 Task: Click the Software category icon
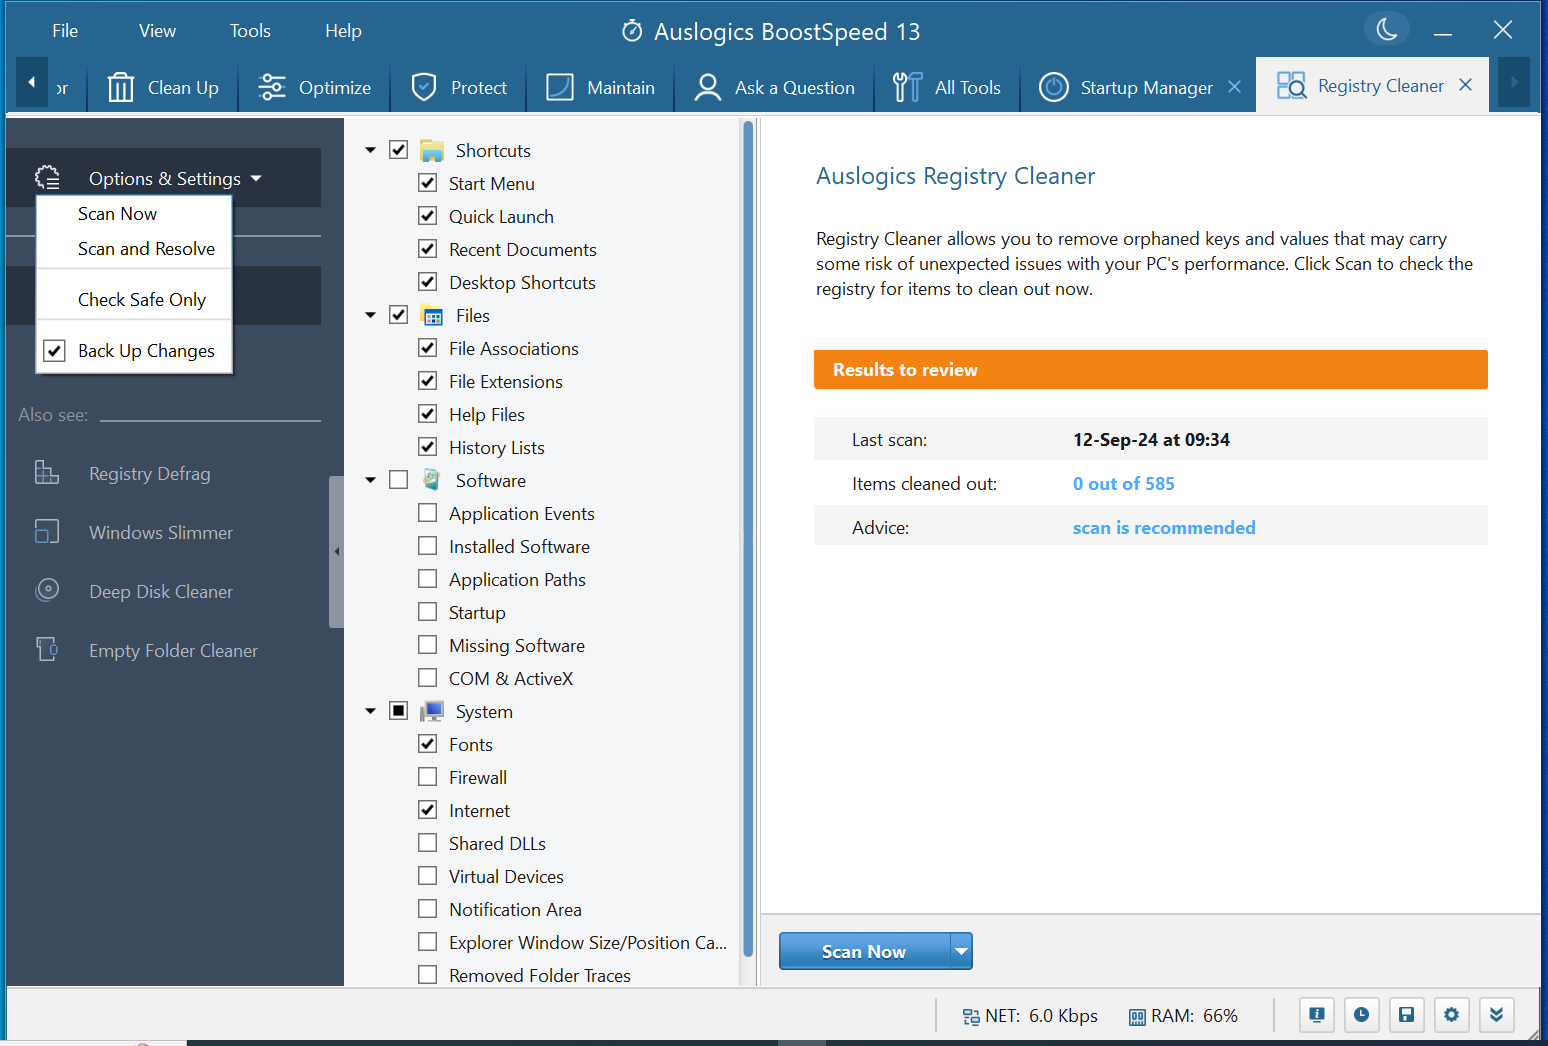pyautogui.click(x=432, y=480)
